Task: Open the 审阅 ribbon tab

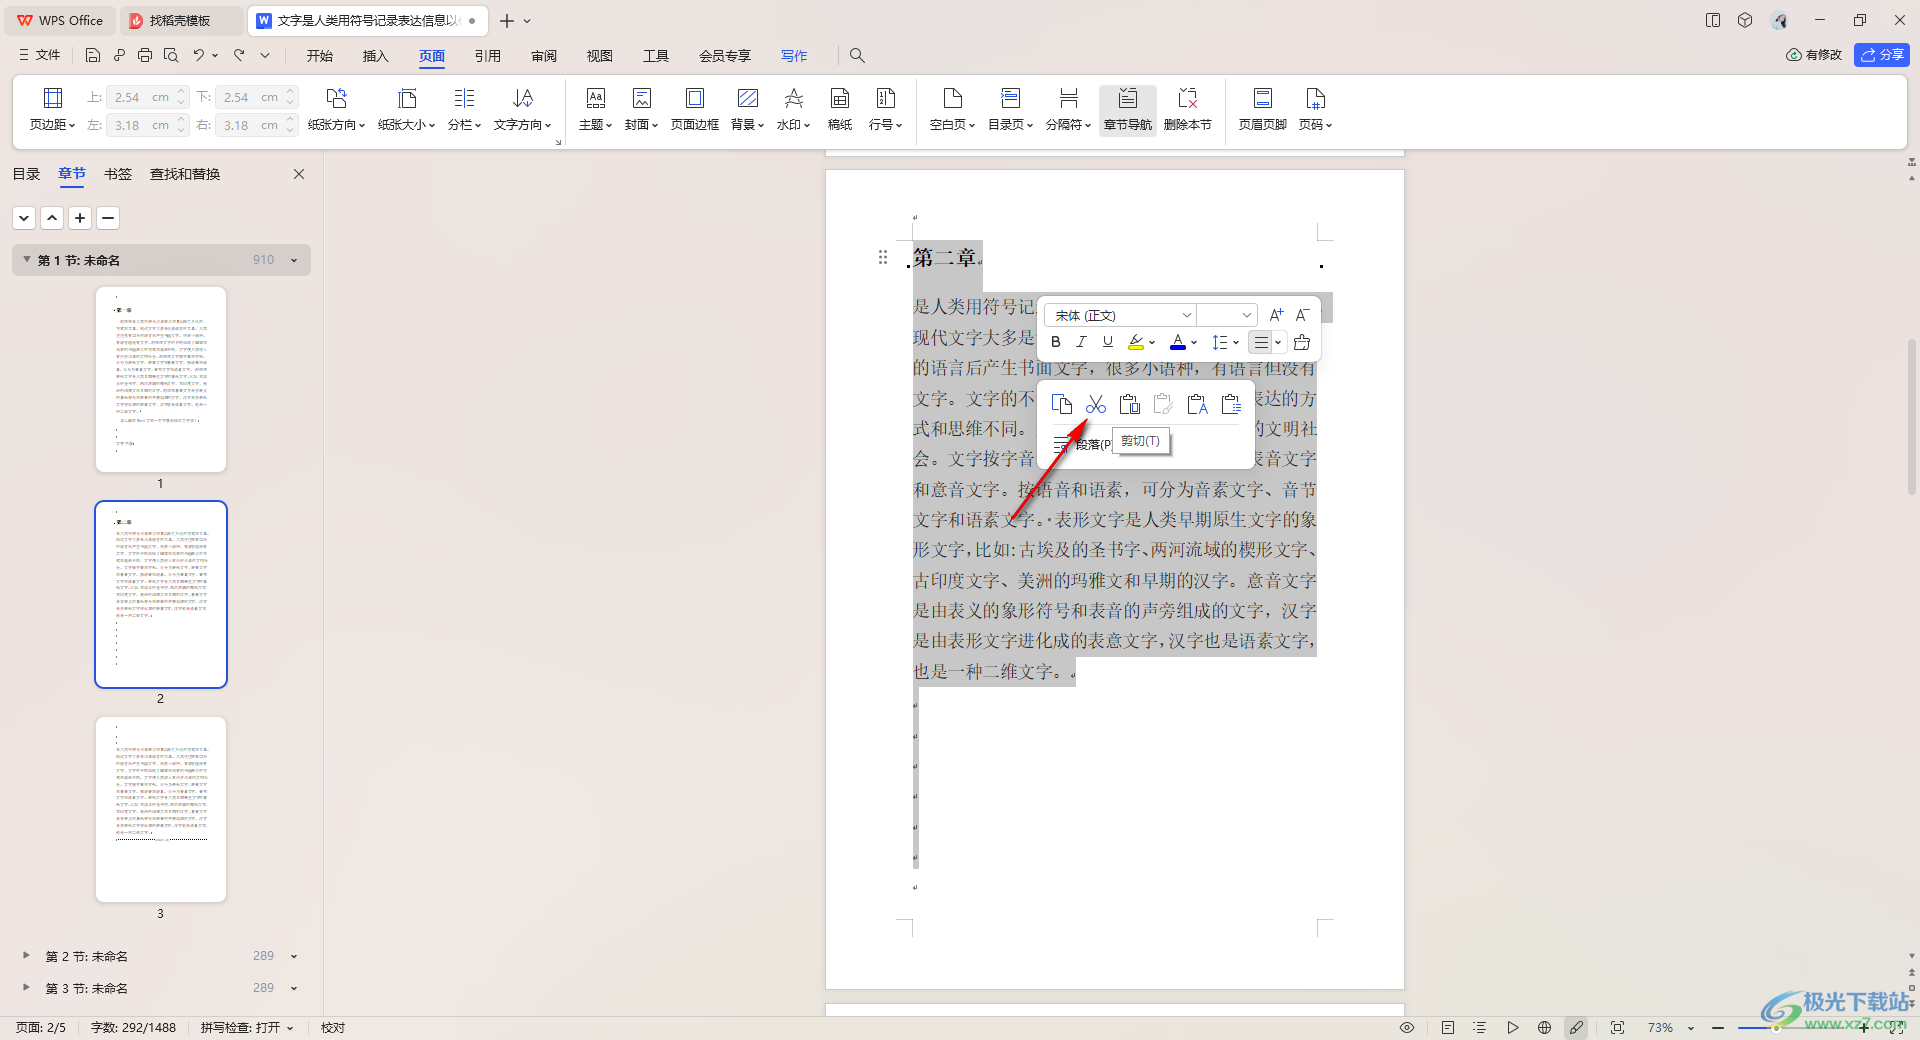Action: click(x=544, y=55)
